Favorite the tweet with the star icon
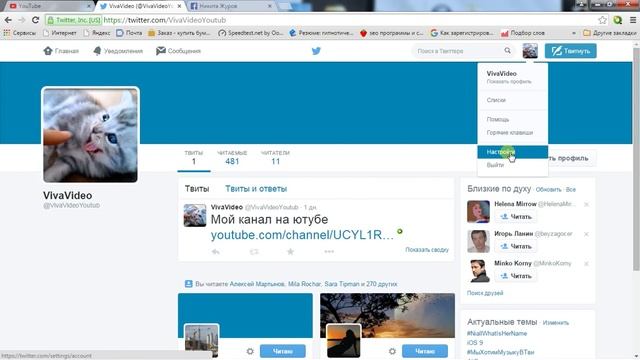This screenshot has width=640, height=360. coord(290,251)
